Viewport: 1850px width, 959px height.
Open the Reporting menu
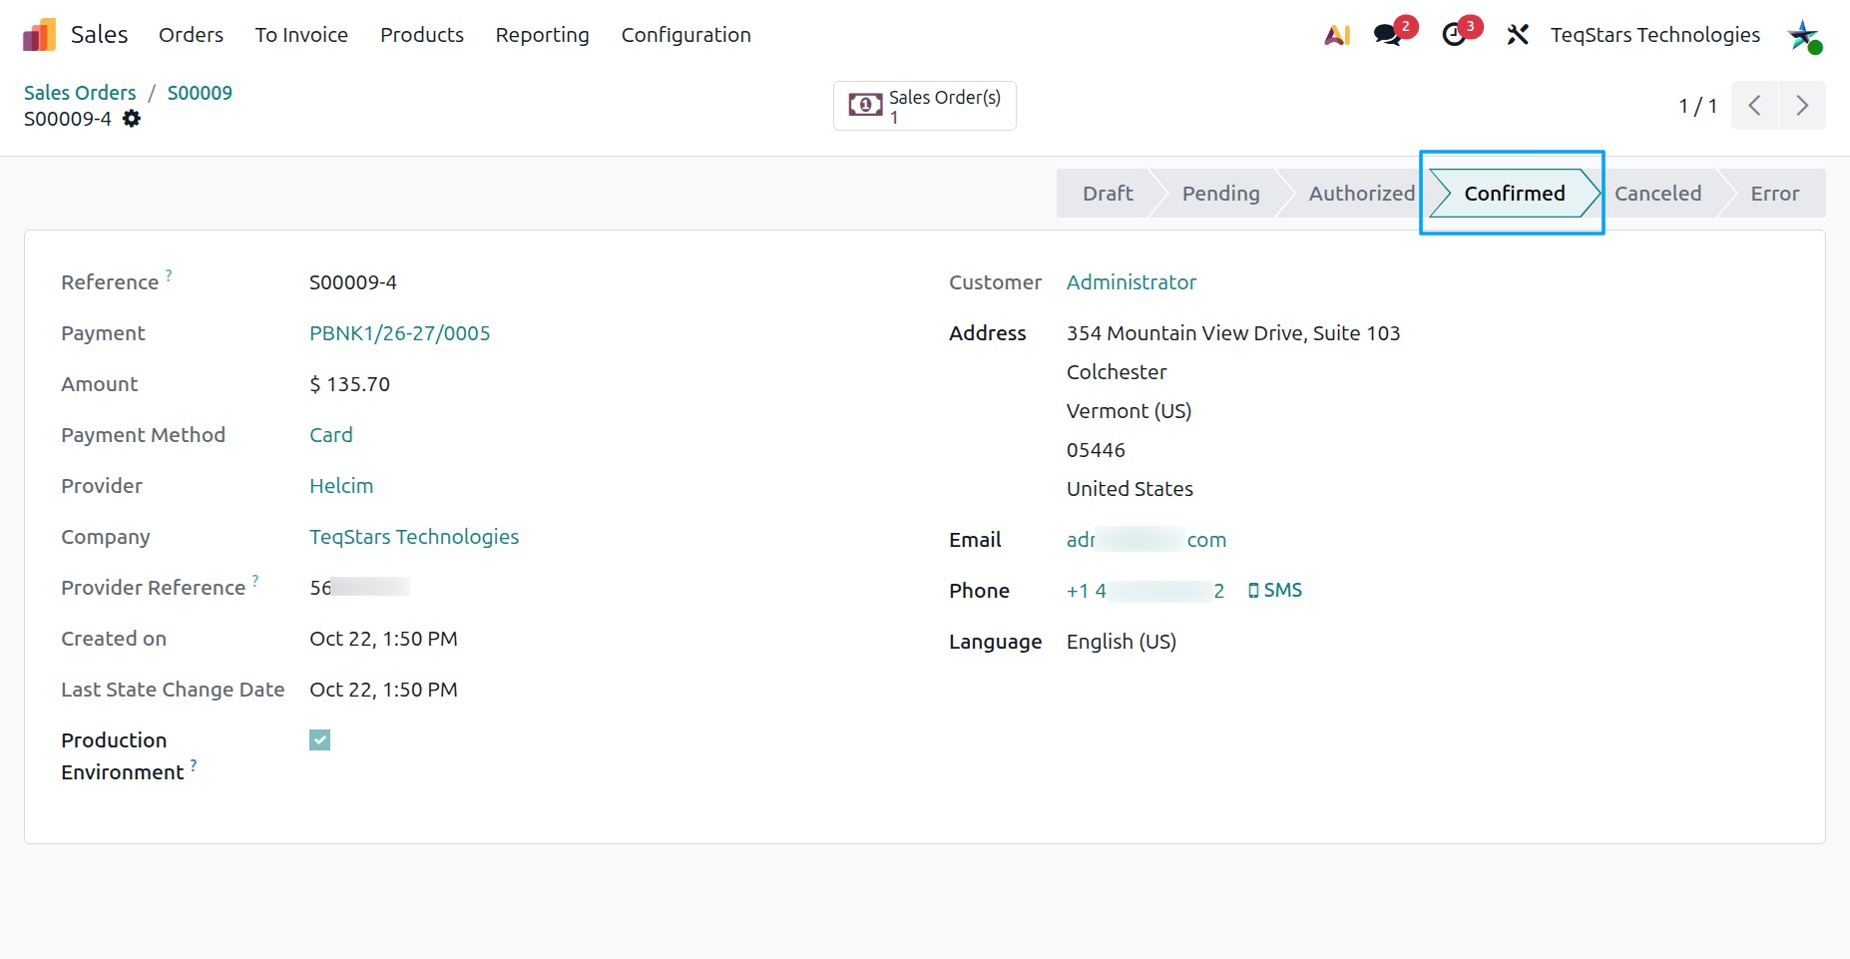[542, 35]
